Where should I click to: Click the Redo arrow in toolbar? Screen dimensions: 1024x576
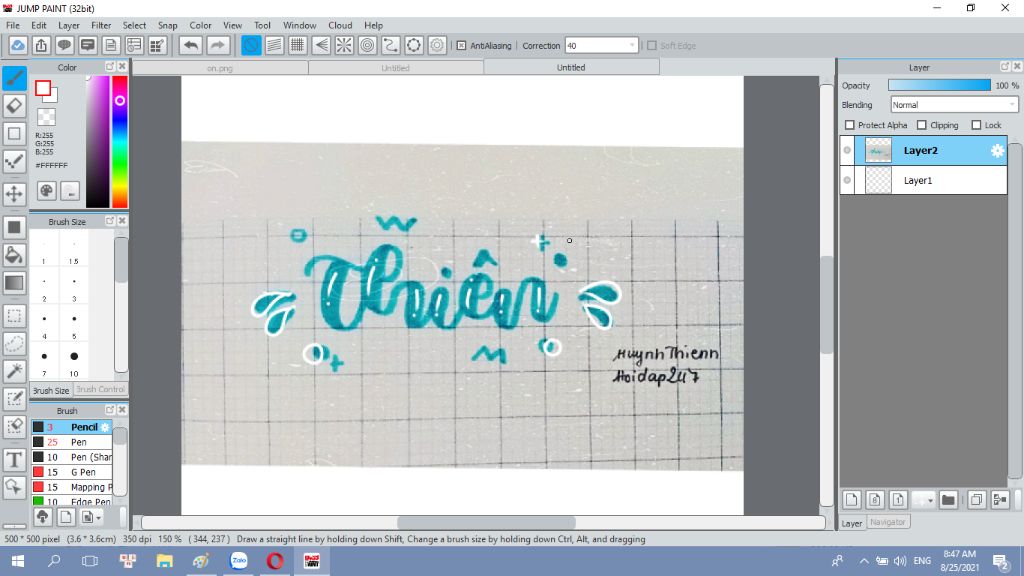[218, 45]
